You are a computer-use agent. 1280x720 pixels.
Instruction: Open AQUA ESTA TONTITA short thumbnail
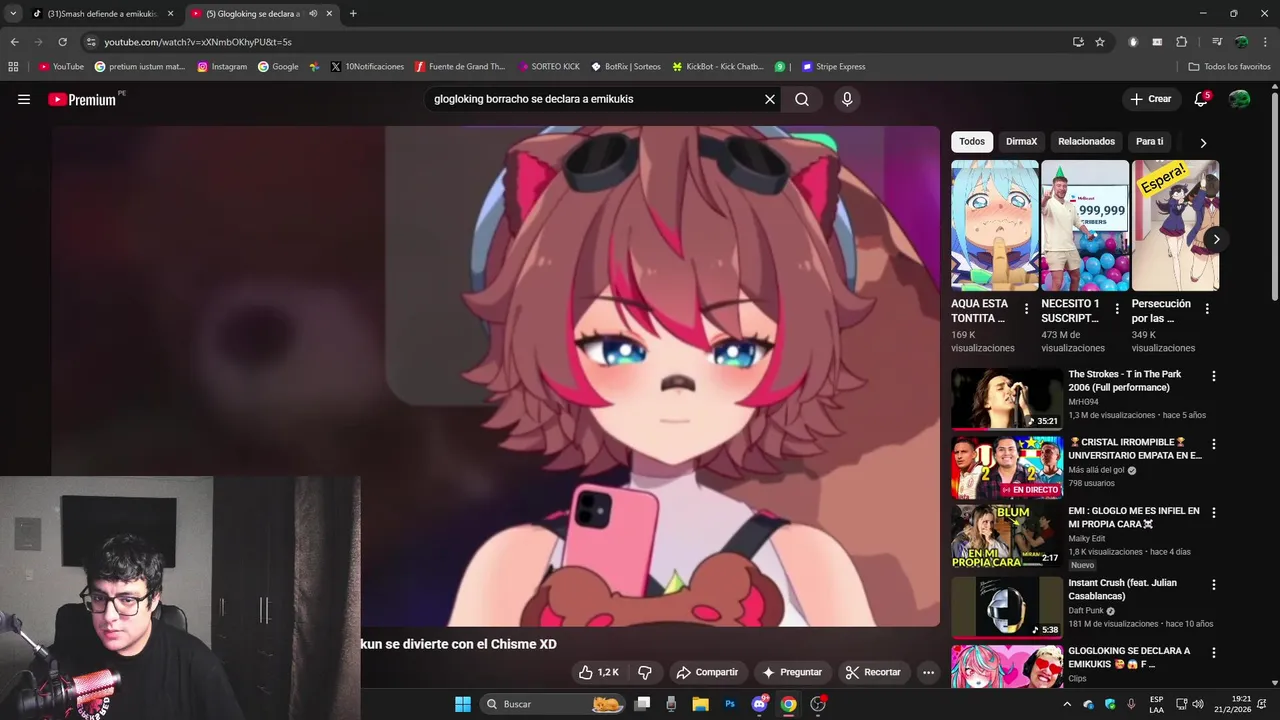coord(995,225)
